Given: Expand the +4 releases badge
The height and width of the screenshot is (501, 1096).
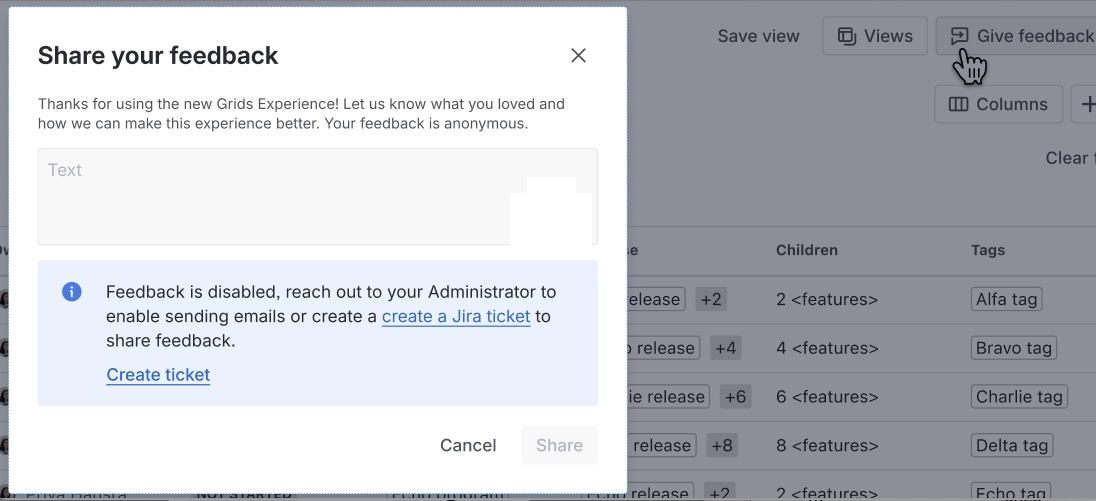Looking at the screenshot, I should click(725, 348).
